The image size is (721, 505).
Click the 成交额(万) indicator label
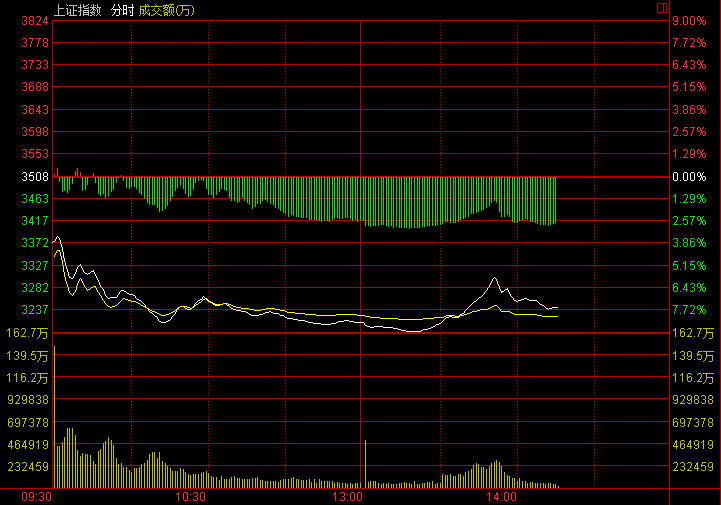pyautogui.click(x=166, y=8)
